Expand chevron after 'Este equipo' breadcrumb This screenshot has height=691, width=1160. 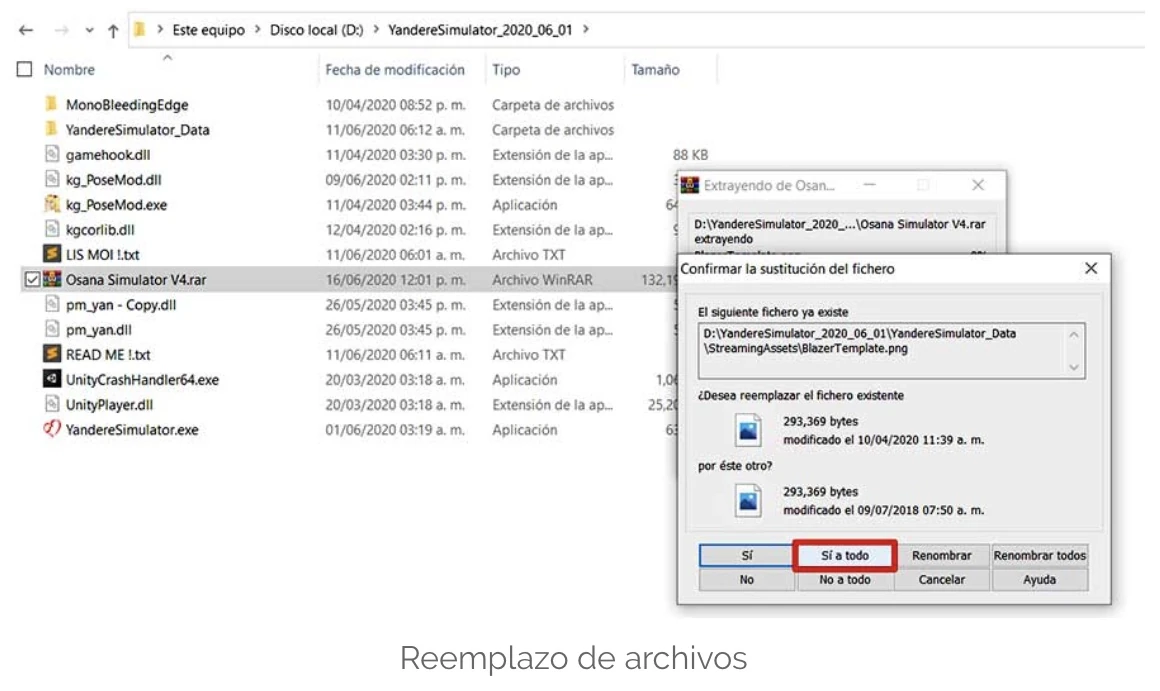pyautogui.click(x=257, y=30)
